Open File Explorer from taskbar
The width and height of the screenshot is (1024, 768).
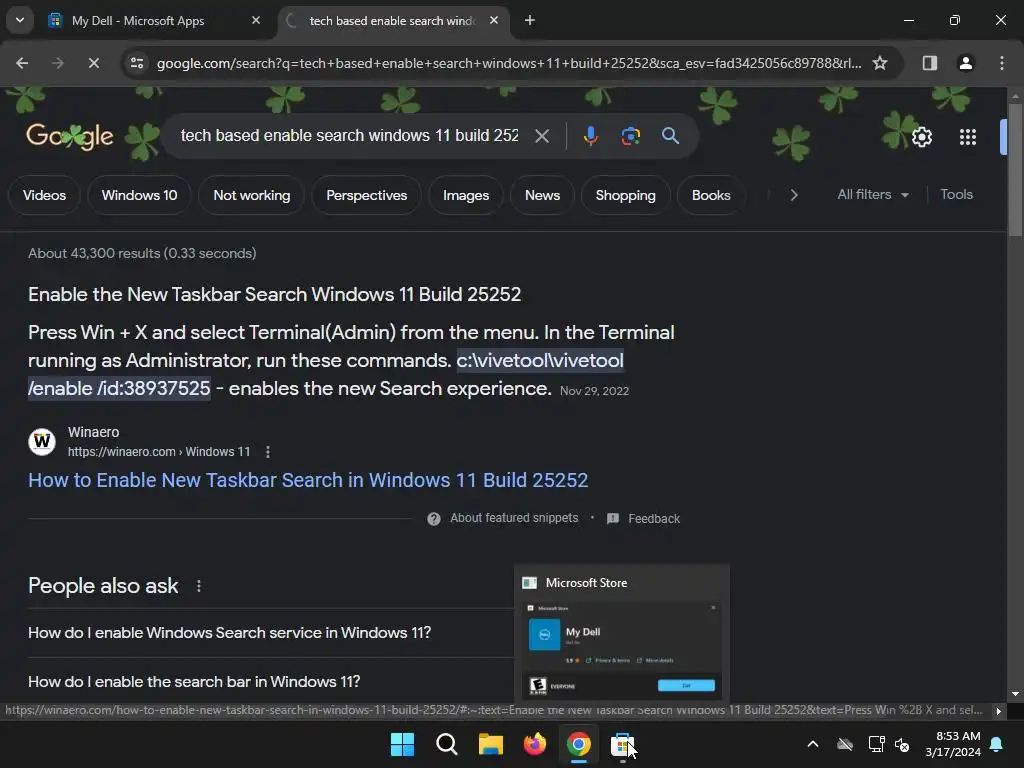(490, 744)
